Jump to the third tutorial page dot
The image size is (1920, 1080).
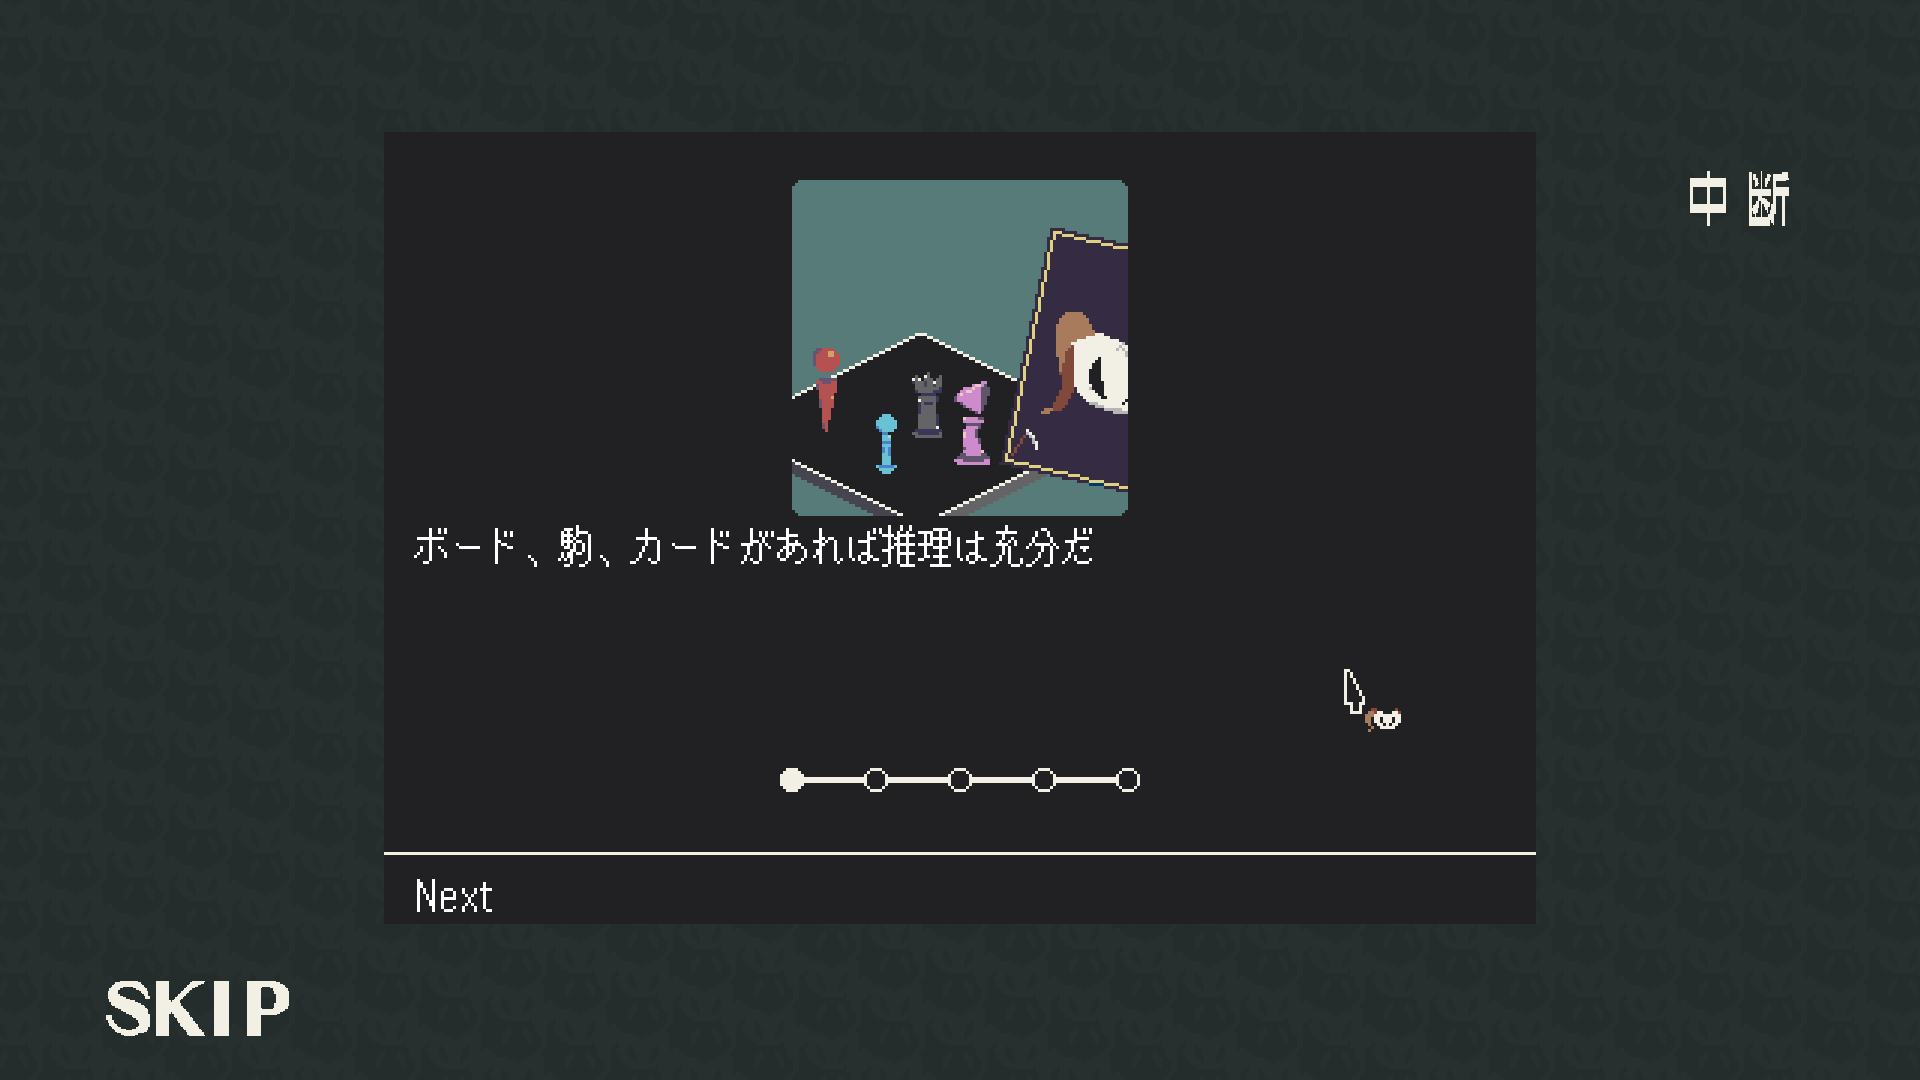coord(960,780)
